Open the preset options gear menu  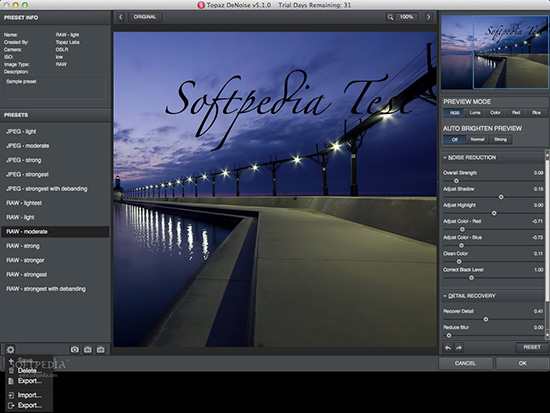coord(11,349)
